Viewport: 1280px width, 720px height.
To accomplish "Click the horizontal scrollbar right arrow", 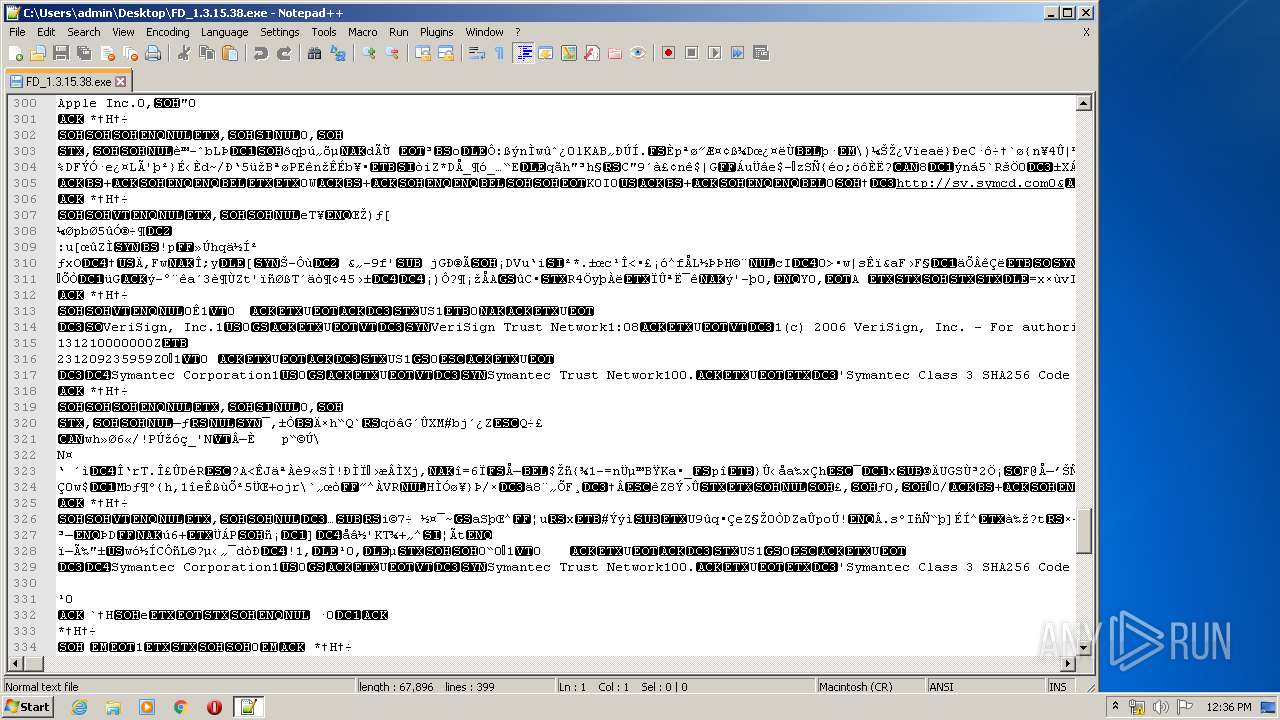I will click(x=1069, y=664).
